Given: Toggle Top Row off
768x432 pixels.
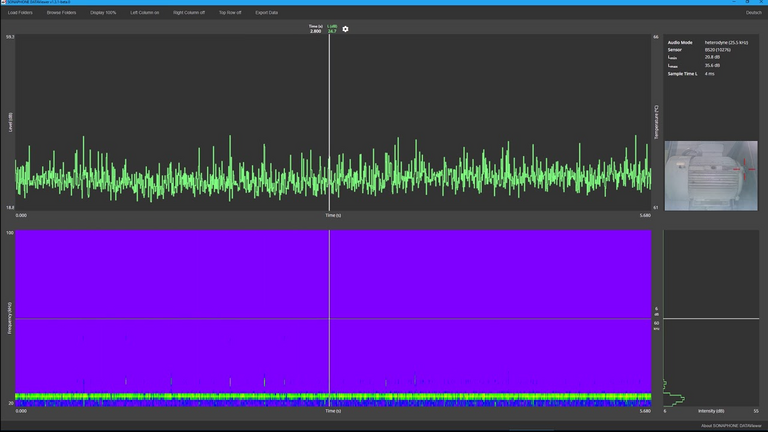Looking at the screenshot, I should coord(230,12).
